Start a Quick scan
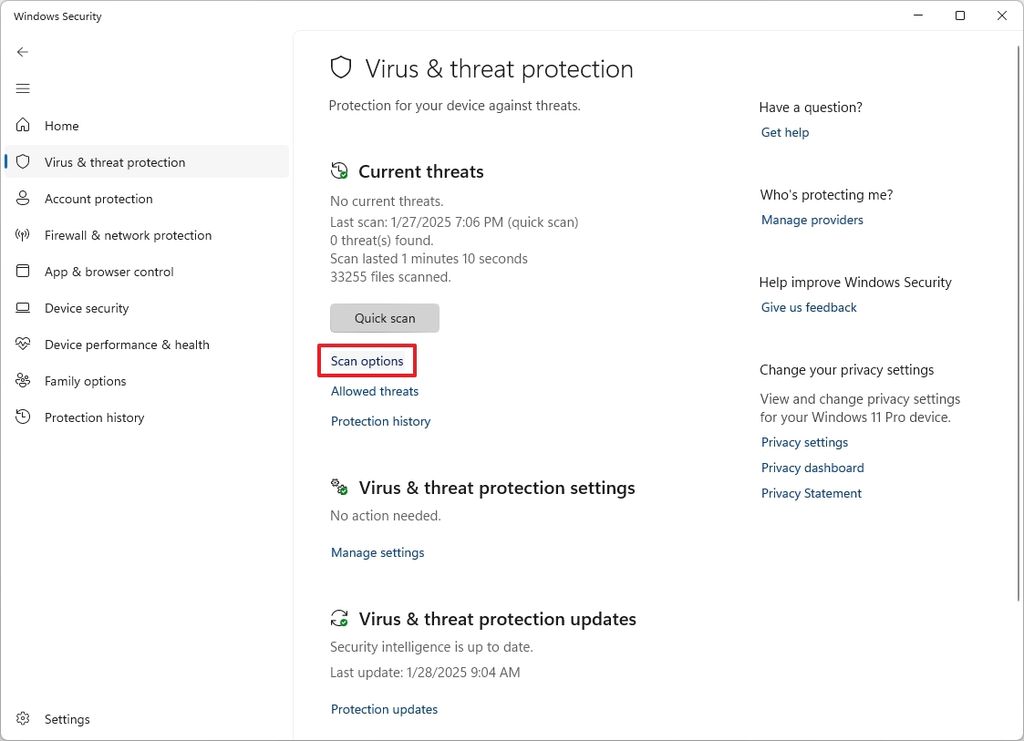The image size is (1024, 741). click(x=384, y=317)
